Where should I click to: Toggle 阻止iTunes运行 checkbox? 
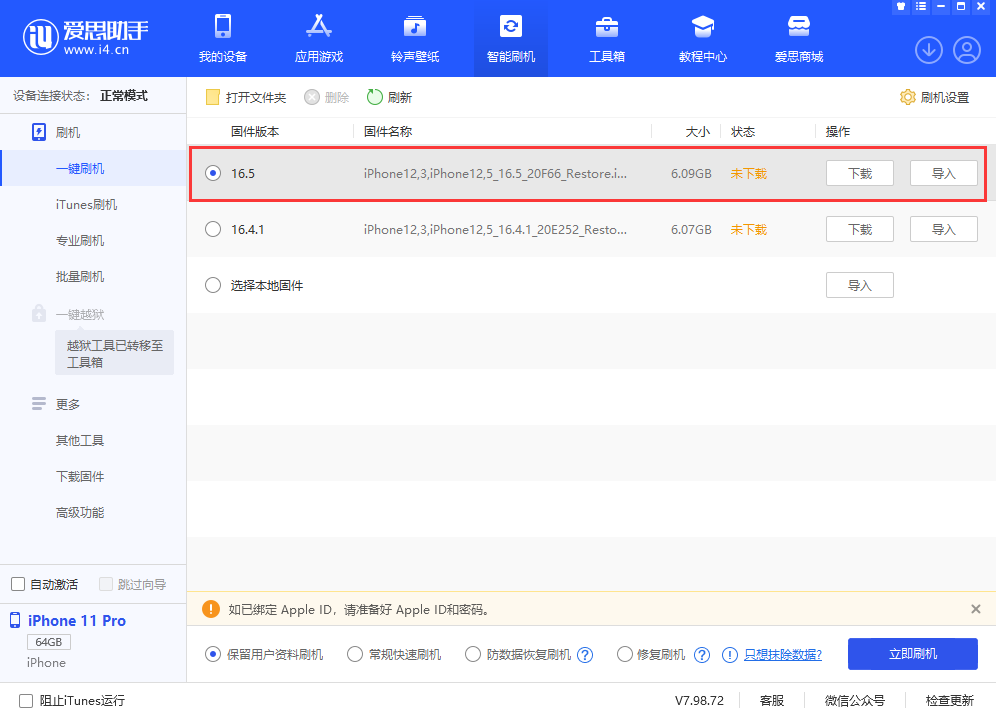[25, 701]
